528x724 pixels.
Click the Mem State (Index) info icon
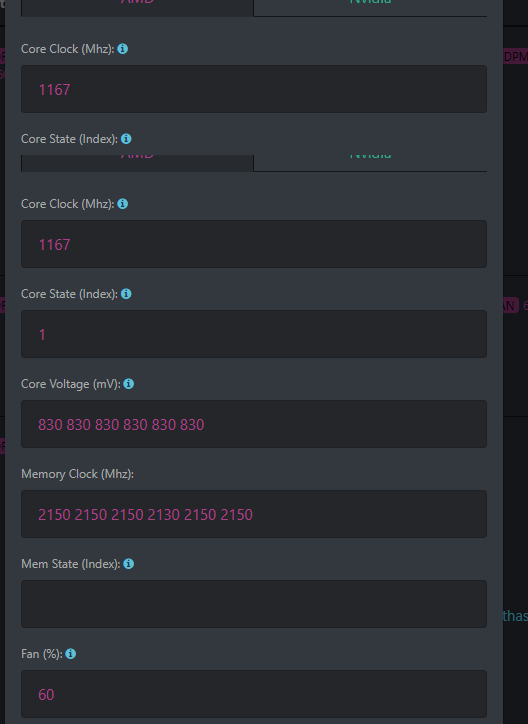(129, 564)
